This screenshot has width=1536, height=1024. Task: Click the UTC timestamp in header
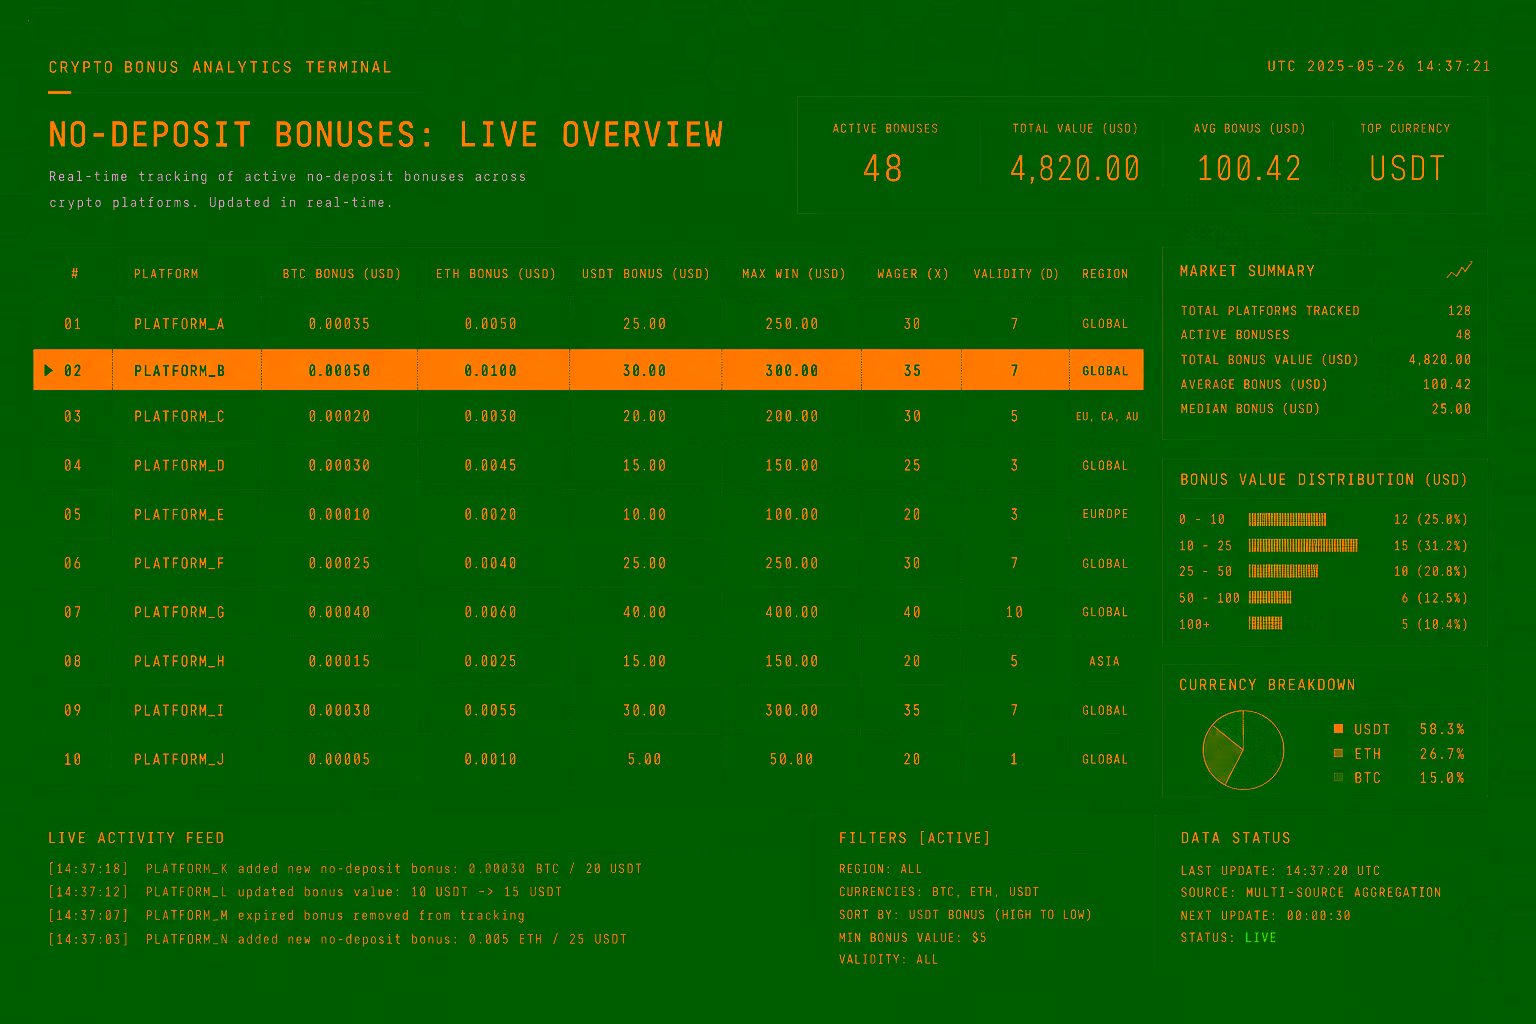click(x=1379, y=67)
